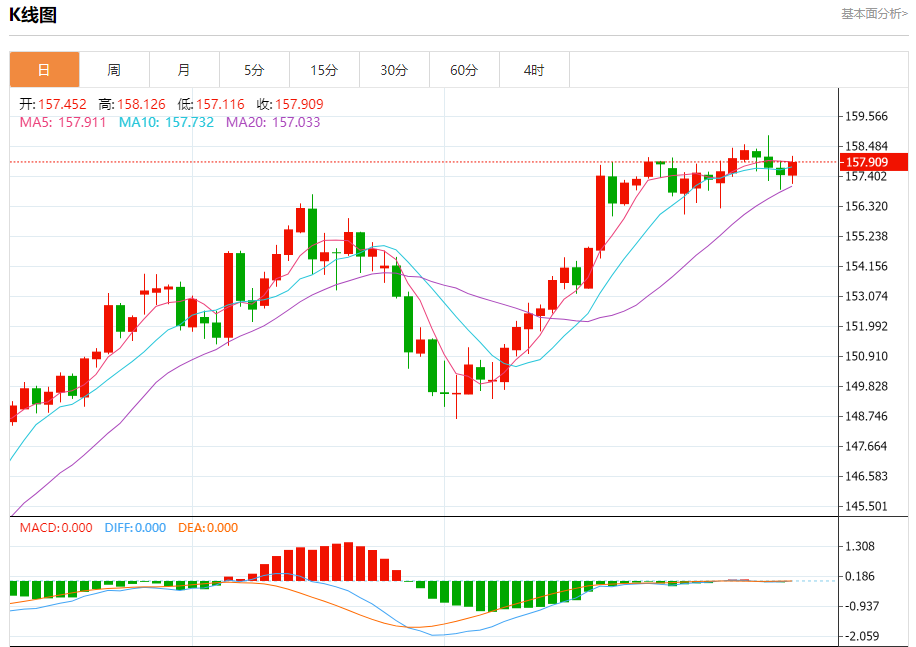The height and width of the screenshot is (647, 916).
Task: Click the 高 high price readout
Action: (x=132, y=104)
